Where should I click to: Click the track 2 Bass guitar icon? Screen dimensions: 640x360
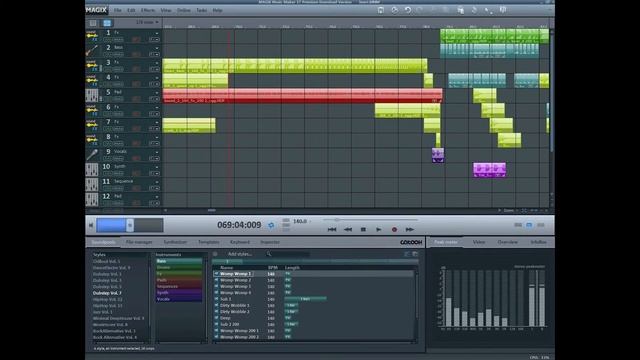pyautogui.click(x=92, y=51)
